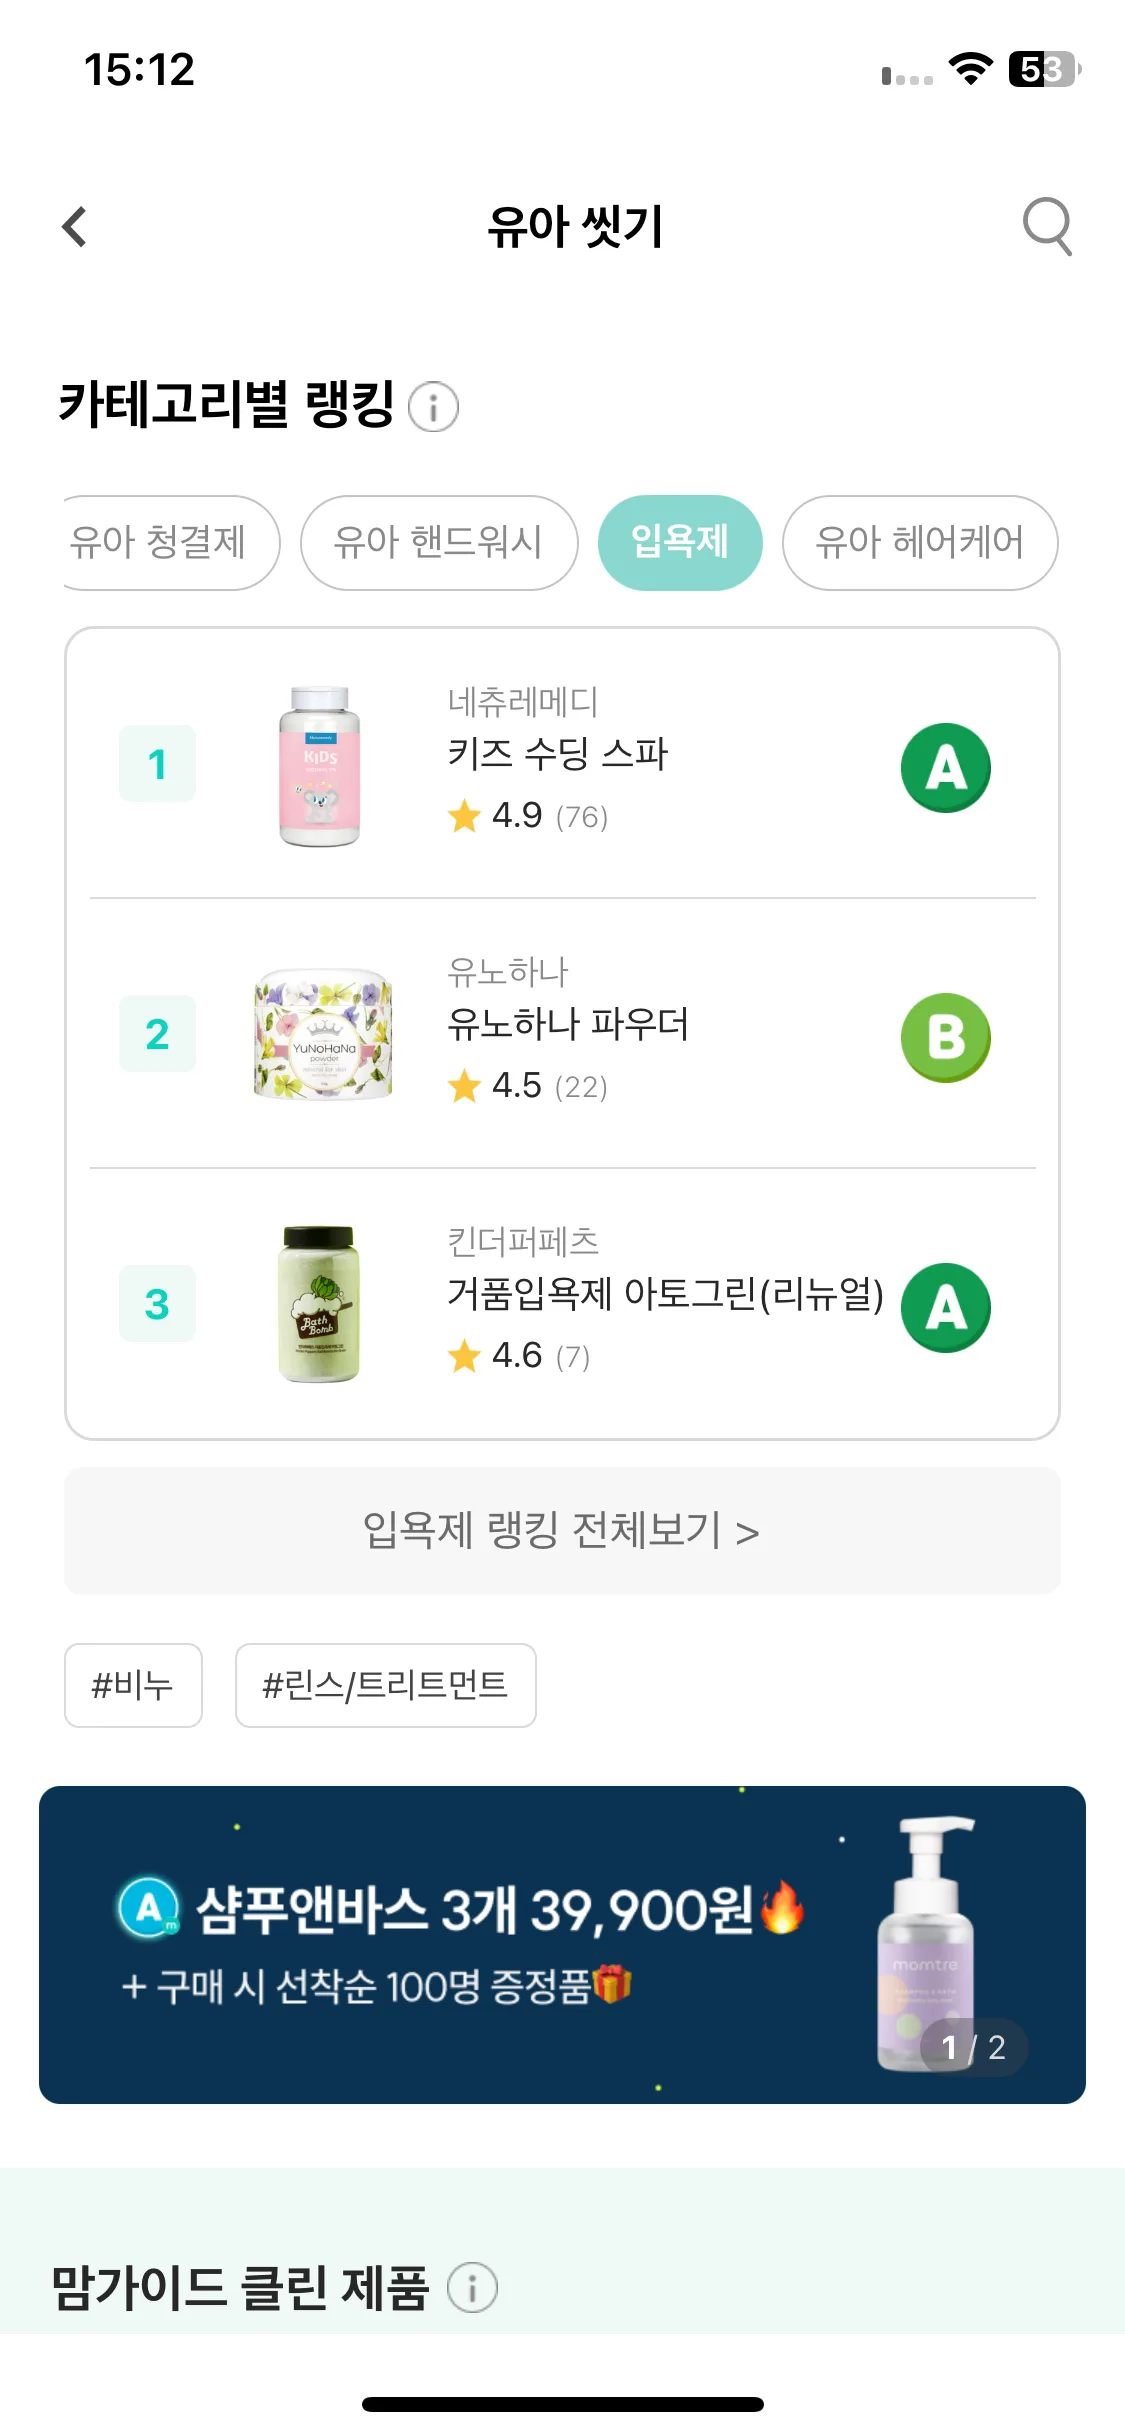Select the 유아 핸드워시 category chip
Viewport: 1125px width, 2436px height.
click(x=439, y=543)
